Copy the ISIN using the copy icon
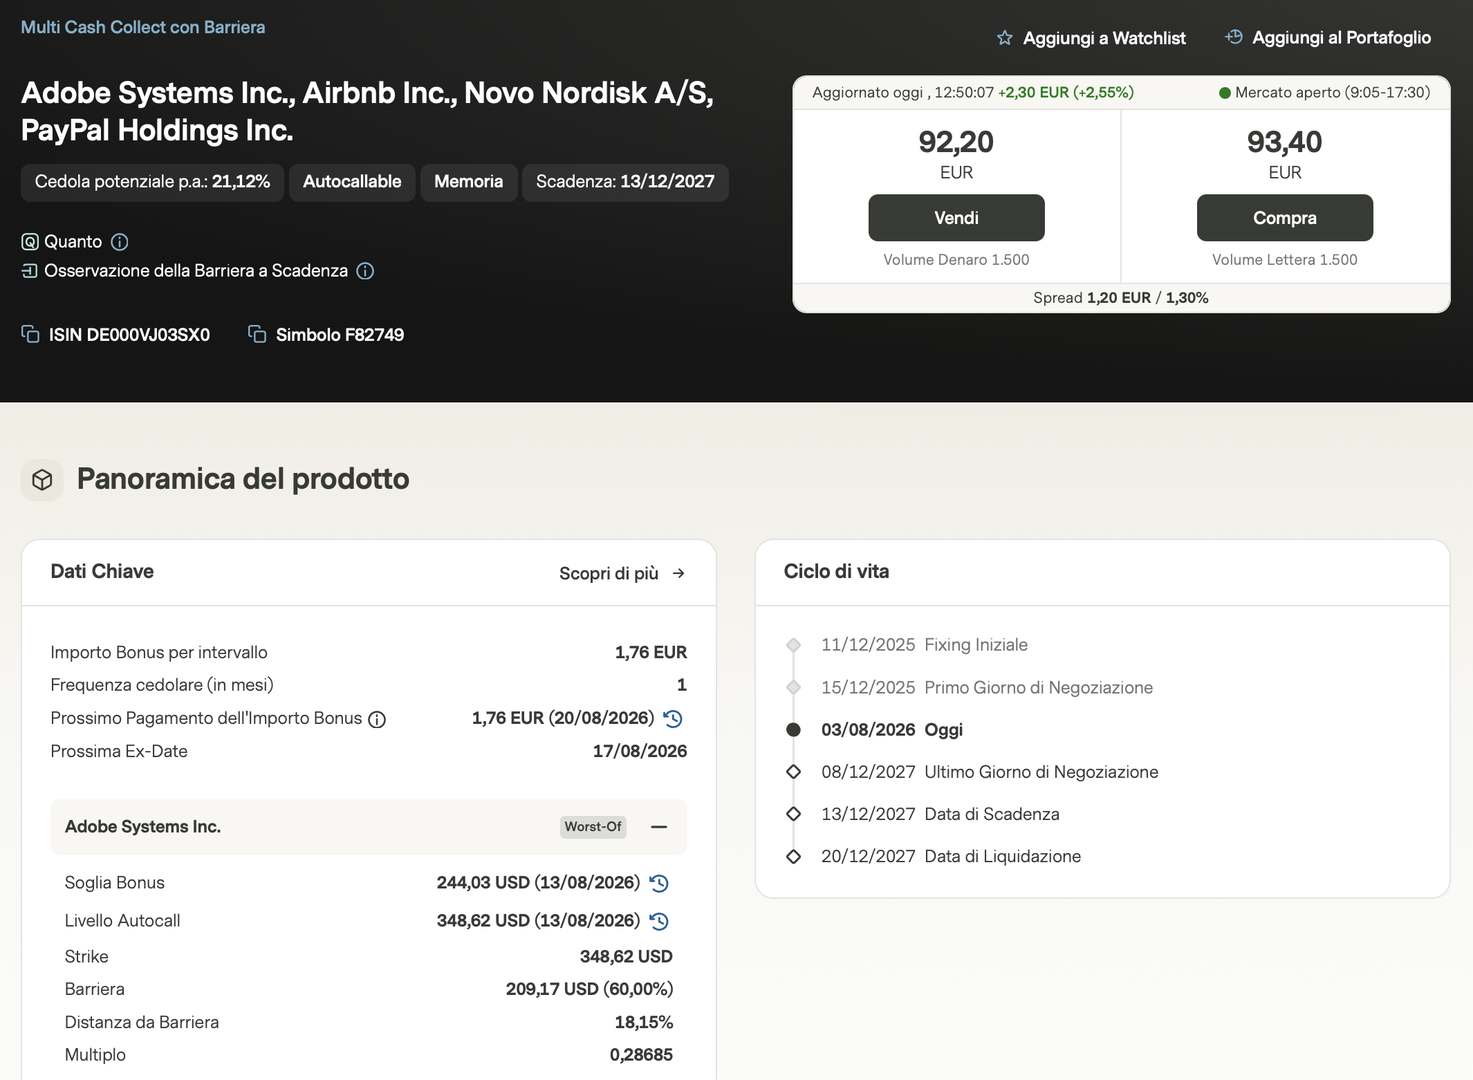 click(30, 334)
